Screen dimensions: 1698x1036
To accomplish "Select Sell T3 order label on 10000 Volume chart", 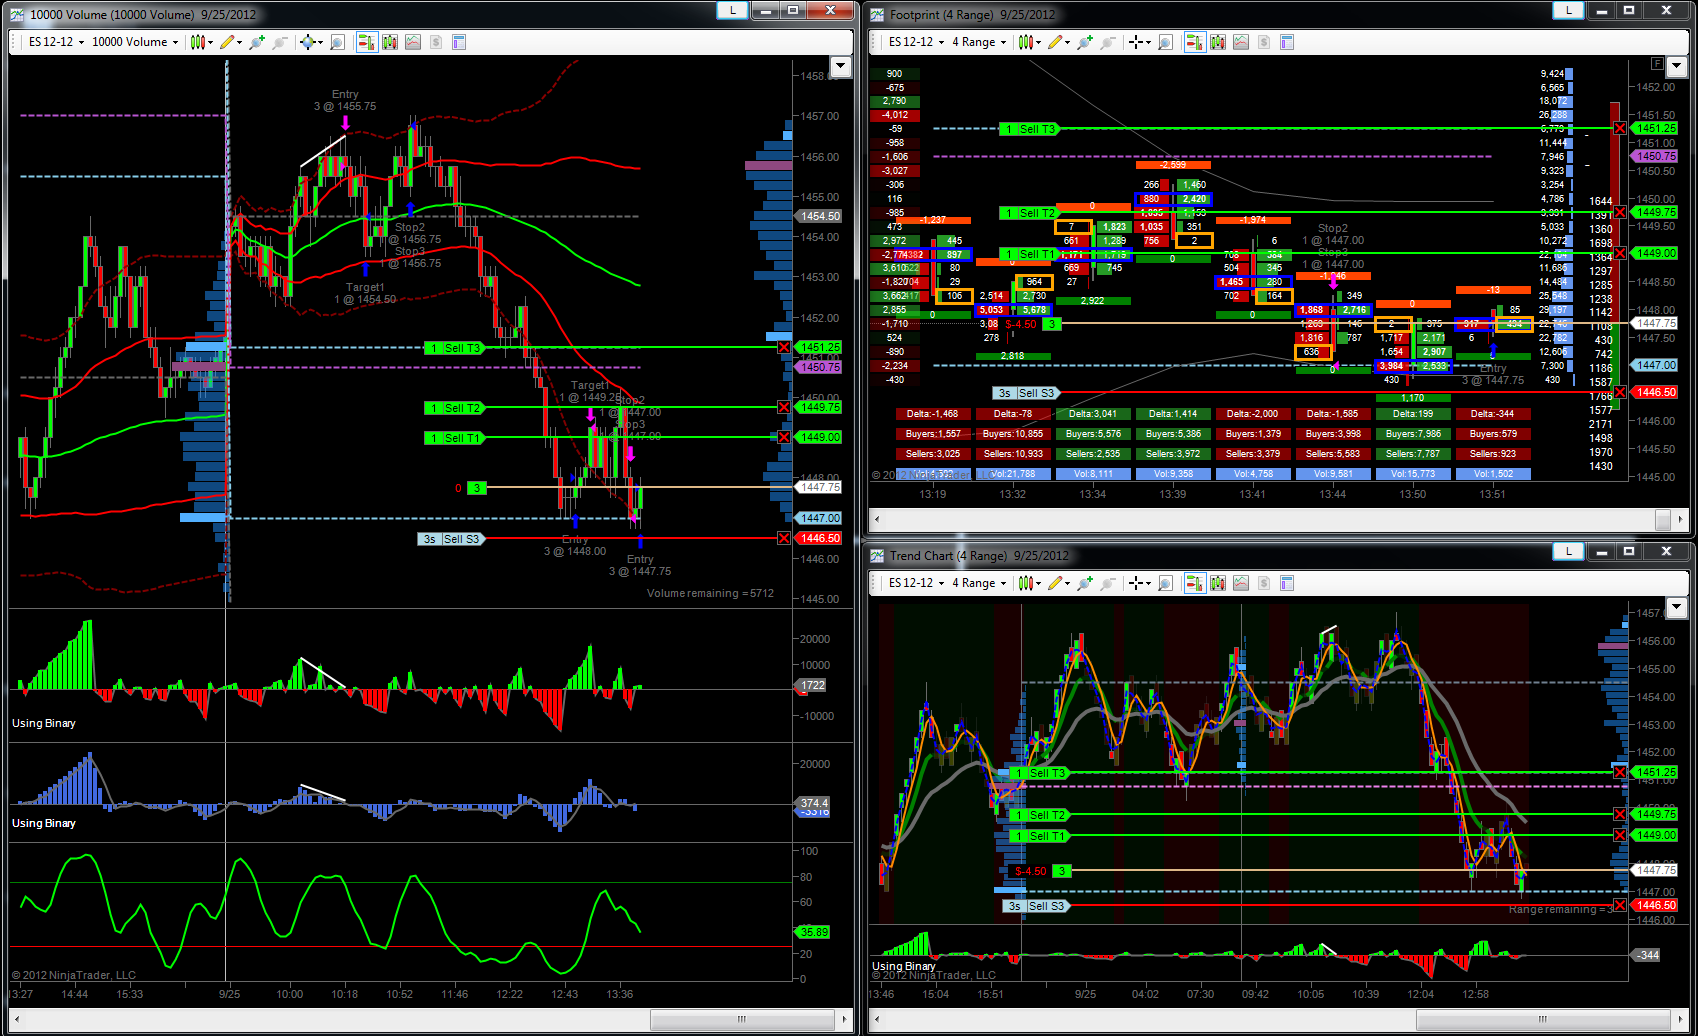I will tap(454, 348).
